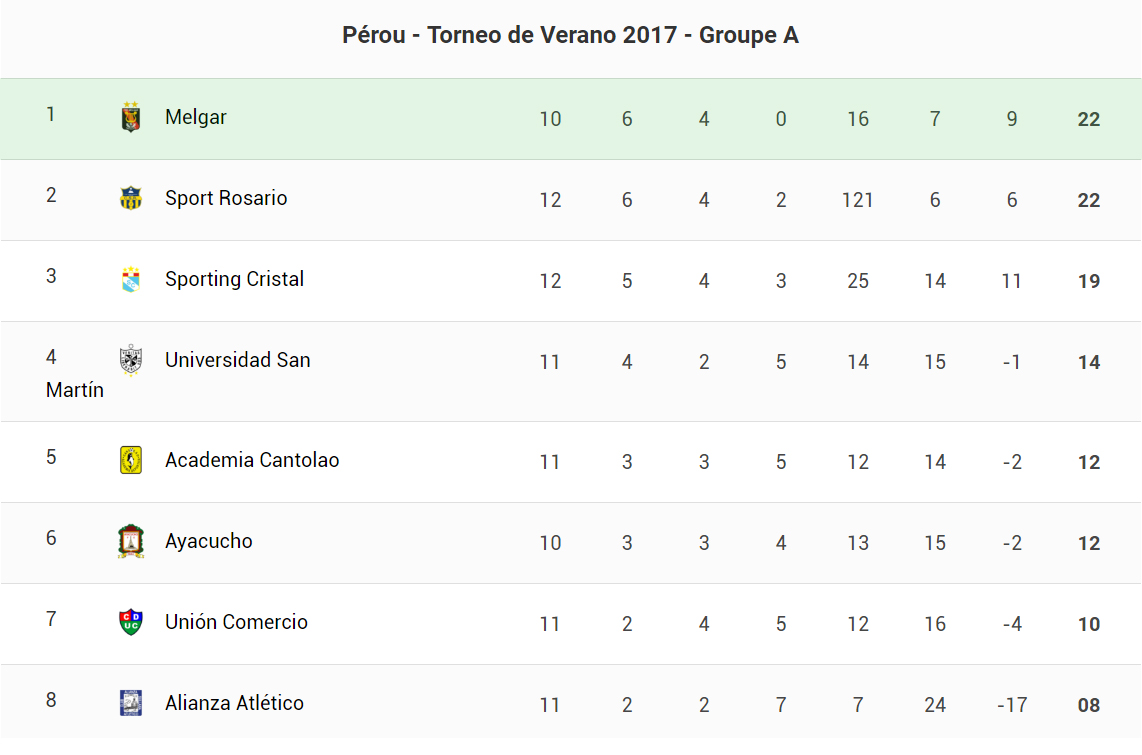This screenshot has width=1142, height=755.
Task: Click the Alianza Atlético team badge
Action: coord(130,703)
